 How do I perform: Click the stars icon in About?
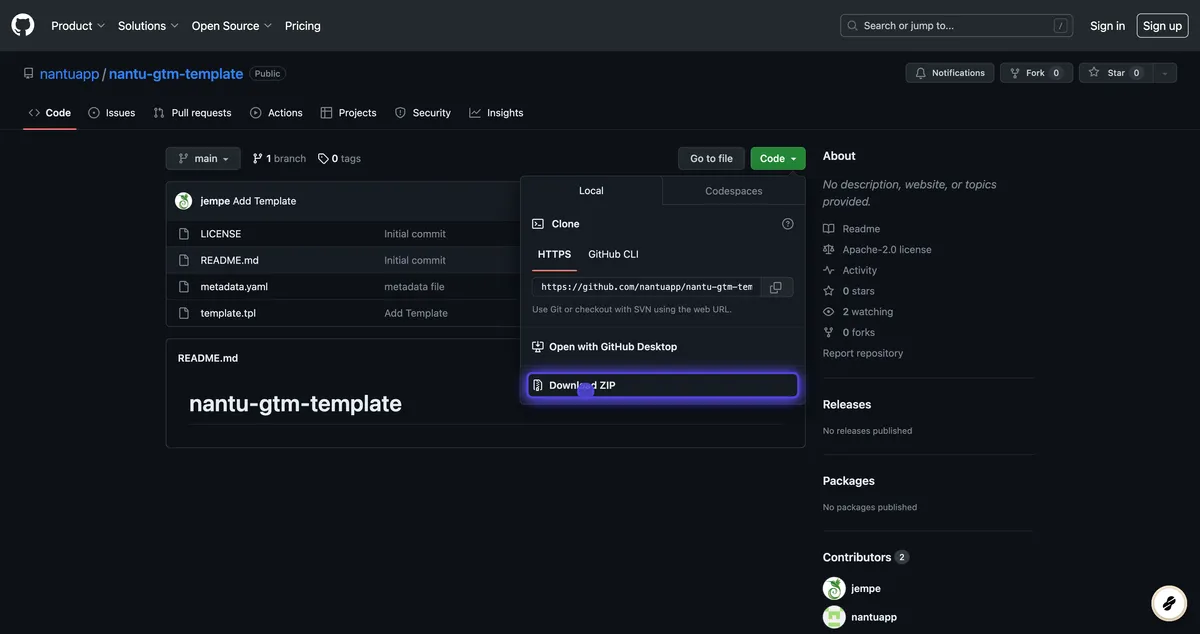coord(829,291)
